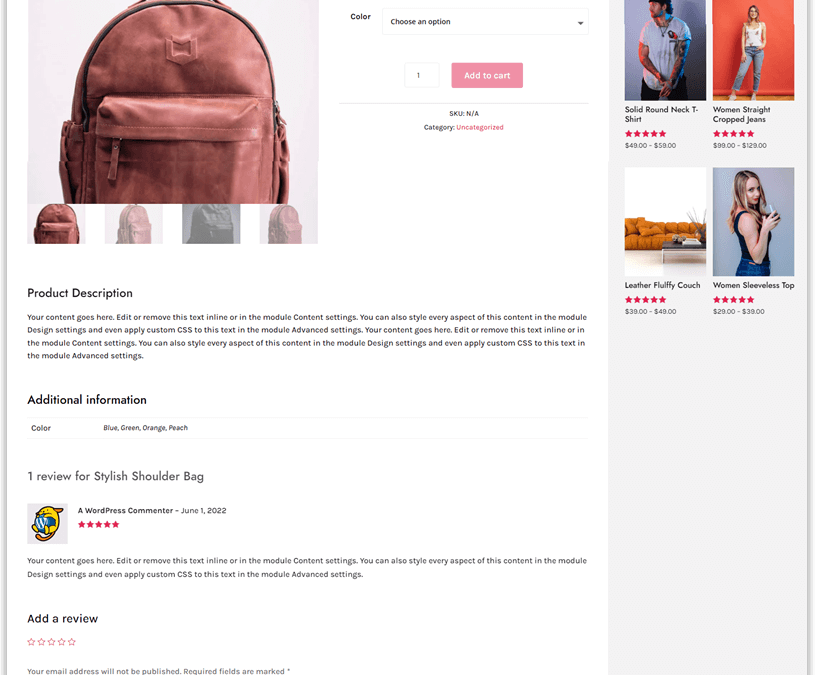The image size is (815, 675).
Task: Click the Women Sleeveless Top product image
Action: pyautogui.click(x=753, y=221)
